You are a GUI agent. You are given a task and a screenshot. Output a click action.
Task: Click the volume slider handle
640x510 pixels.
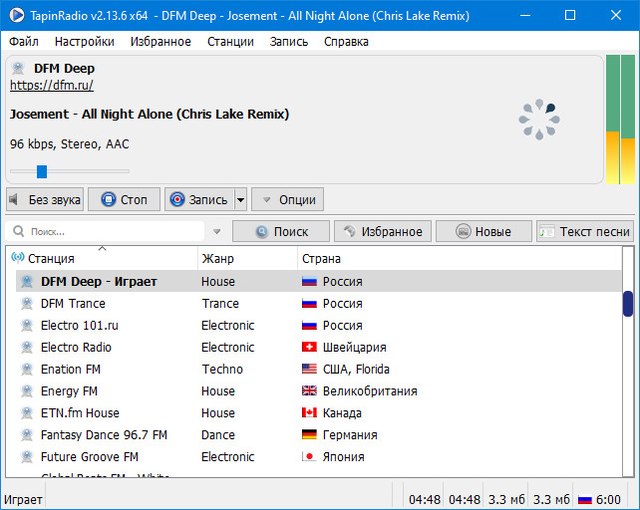point(42,171)
